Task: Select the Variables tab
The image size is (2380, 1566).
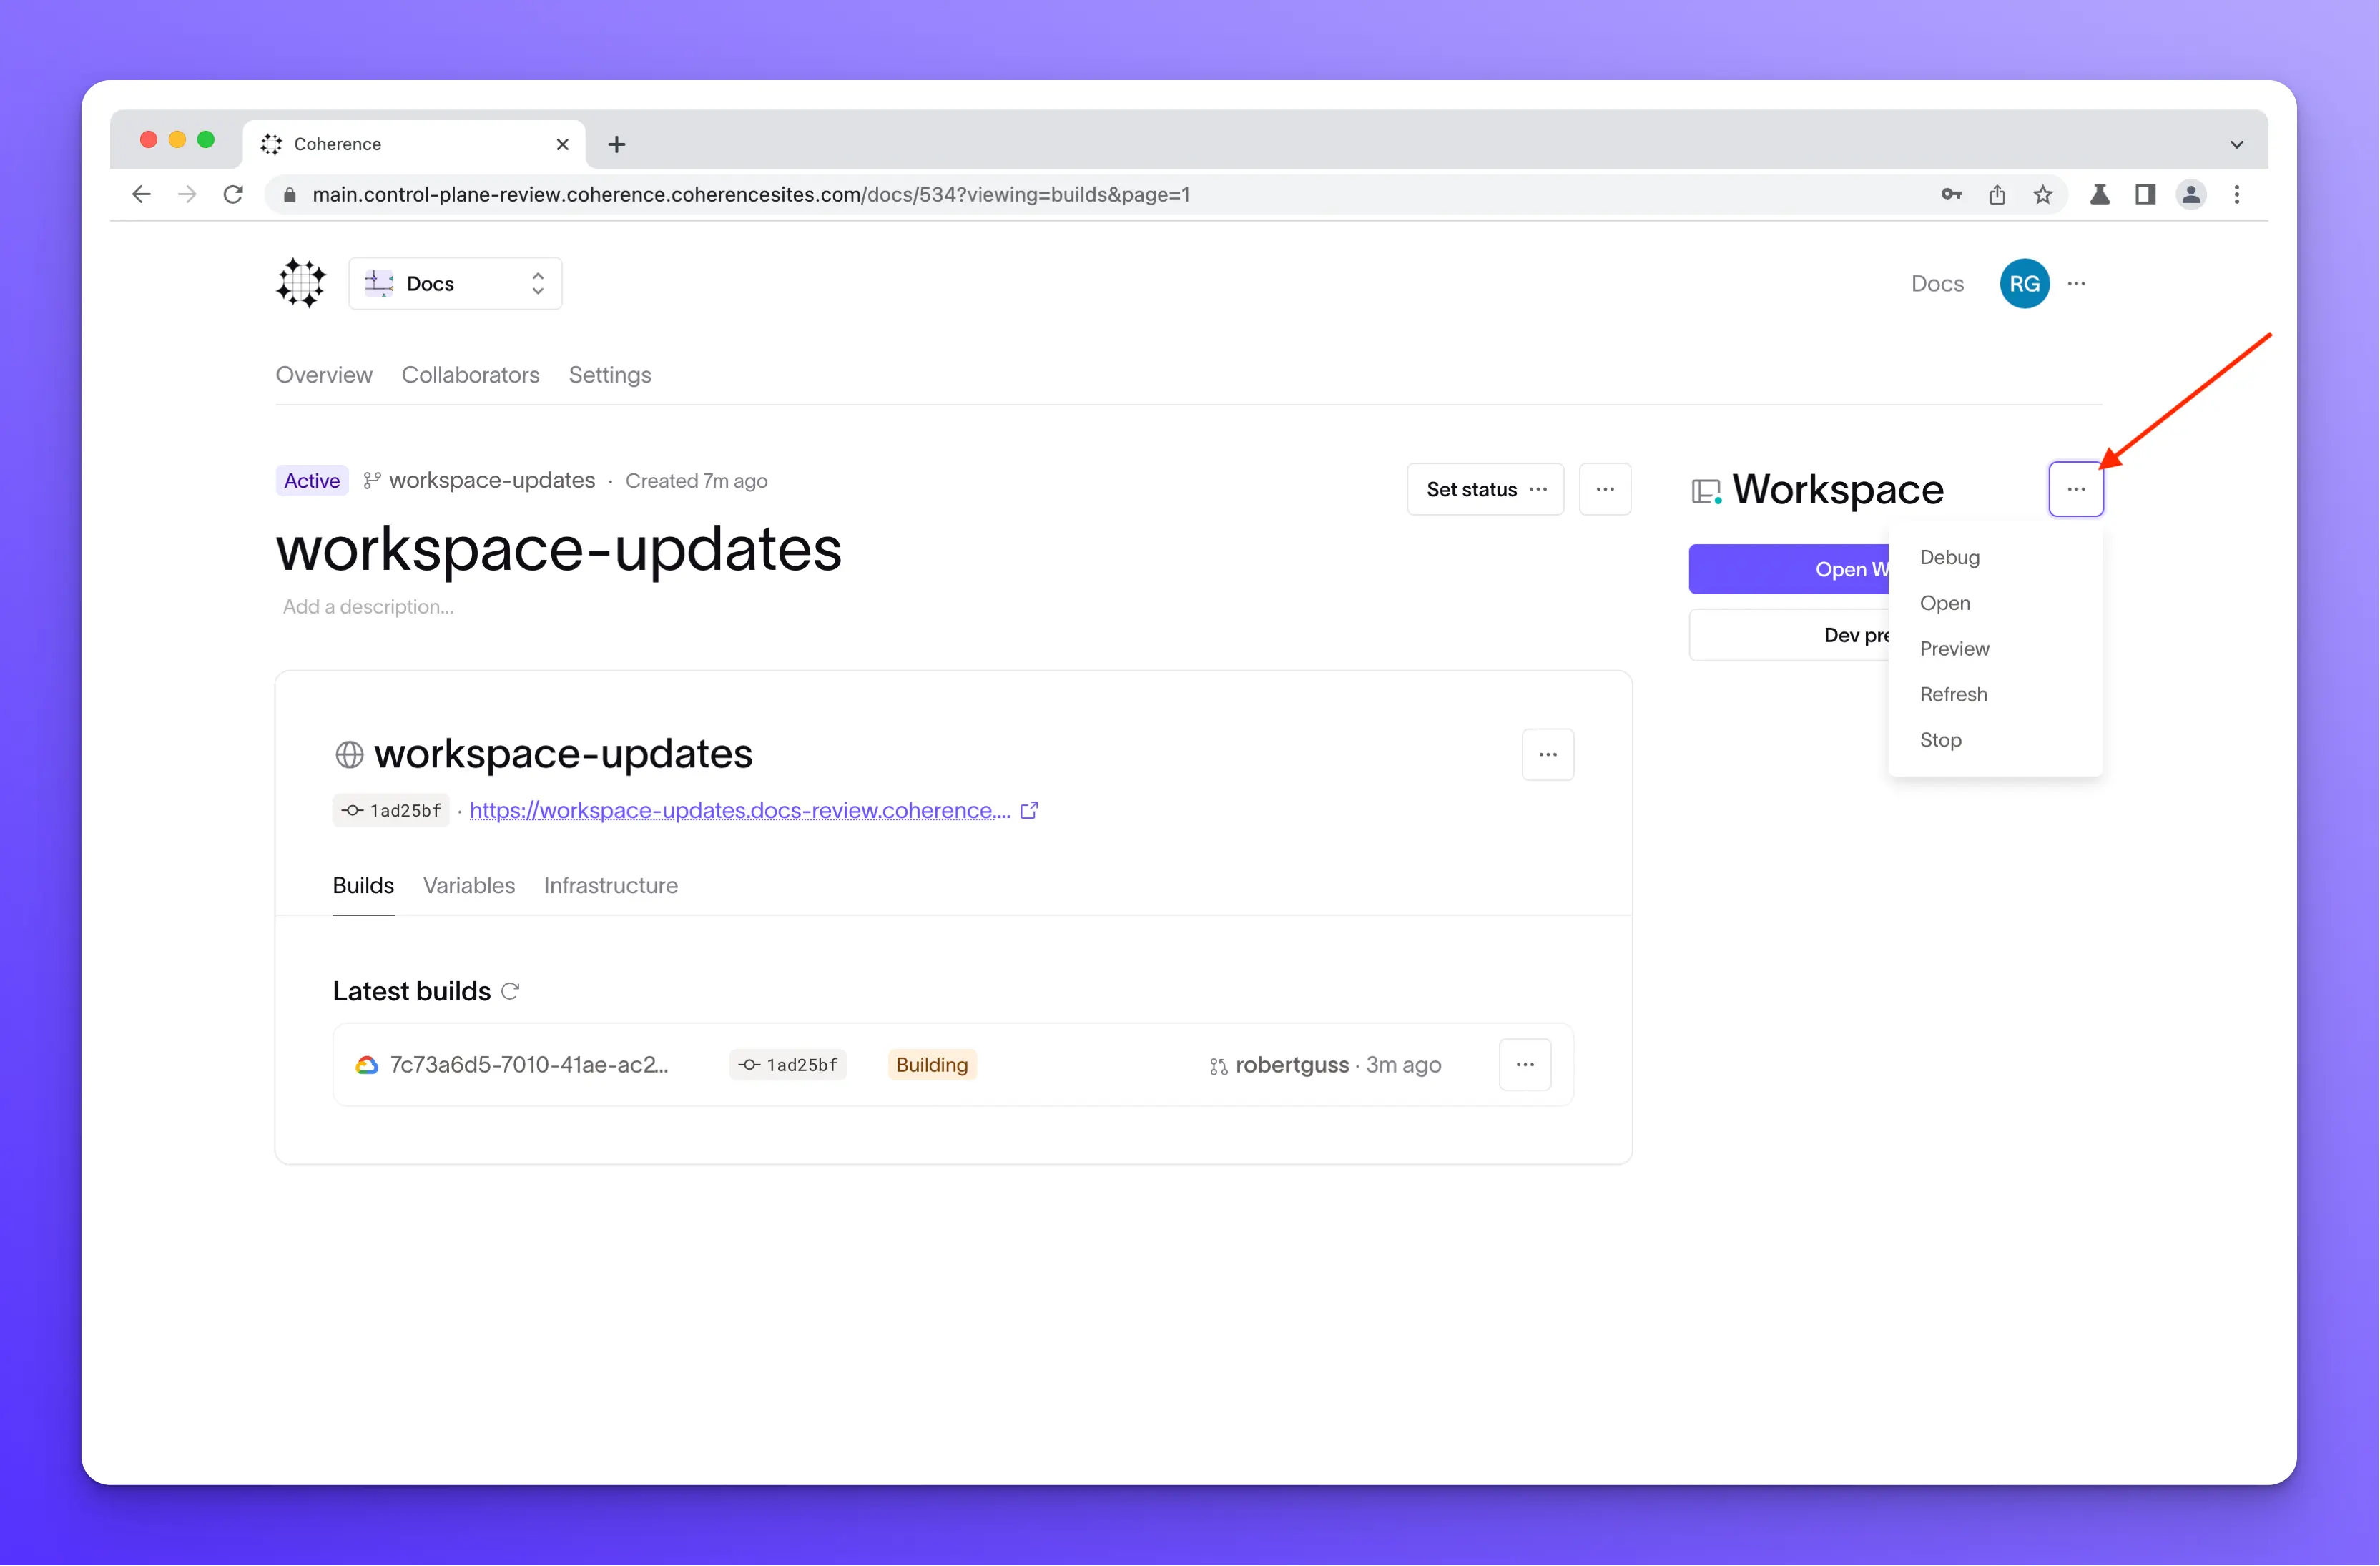Action: [x=469, y=886]
